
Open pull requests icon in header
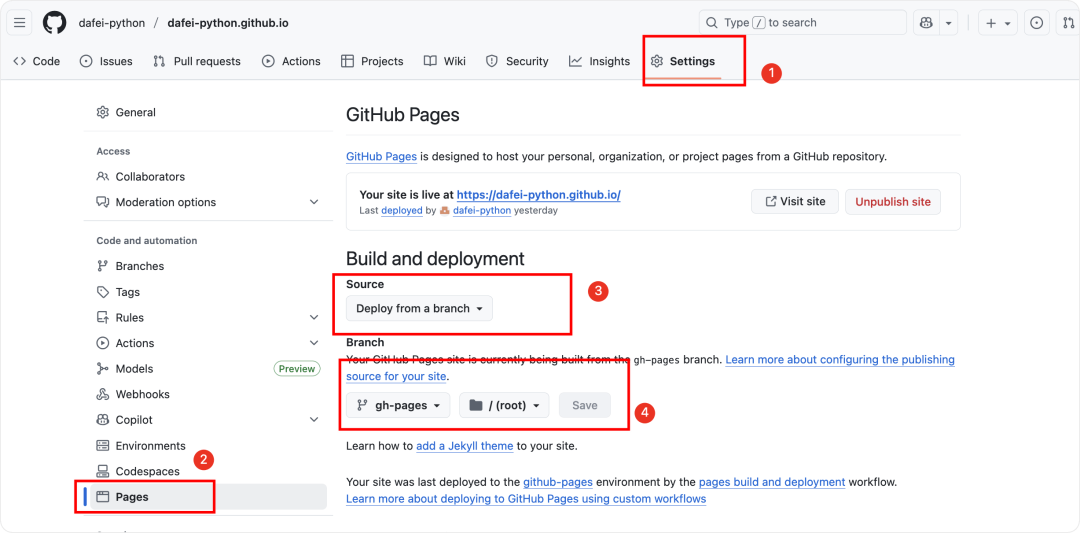pyautogui.click(x=1068, y=23)
